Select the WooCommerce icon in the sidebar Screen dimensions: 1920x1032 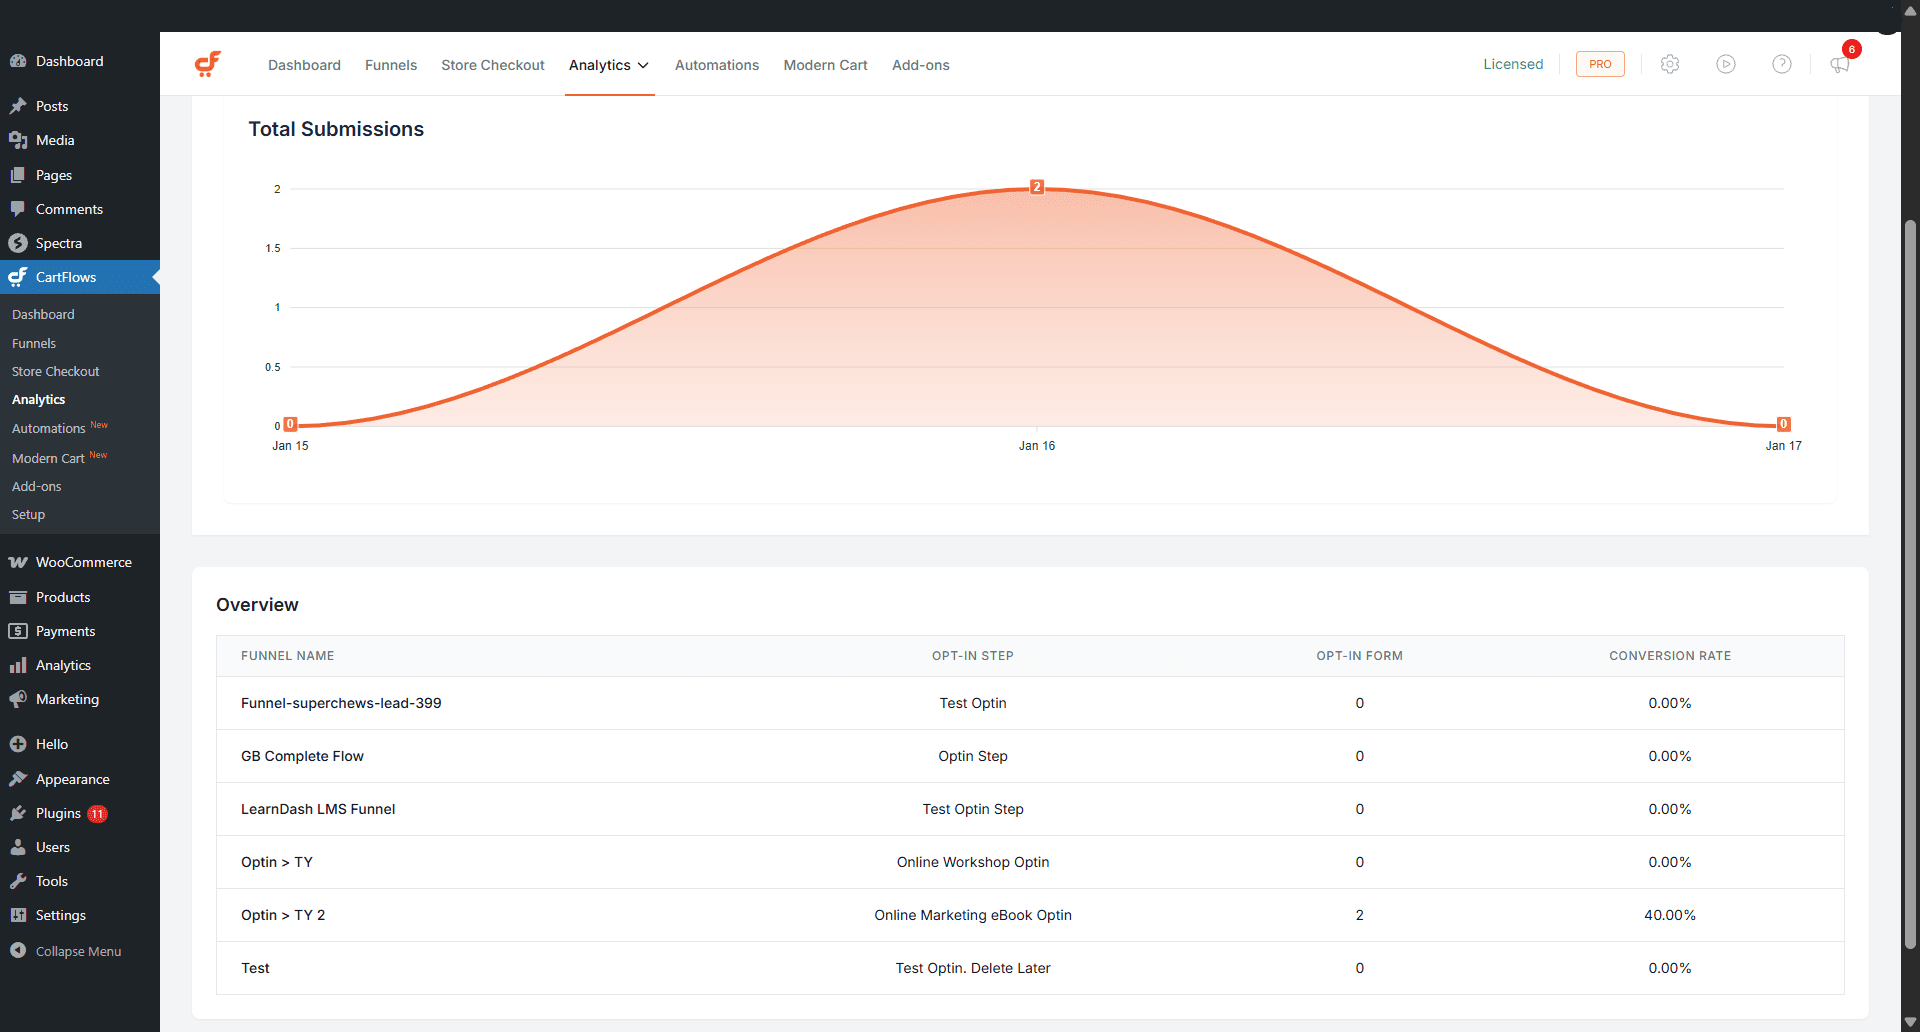tap(19, 562)
